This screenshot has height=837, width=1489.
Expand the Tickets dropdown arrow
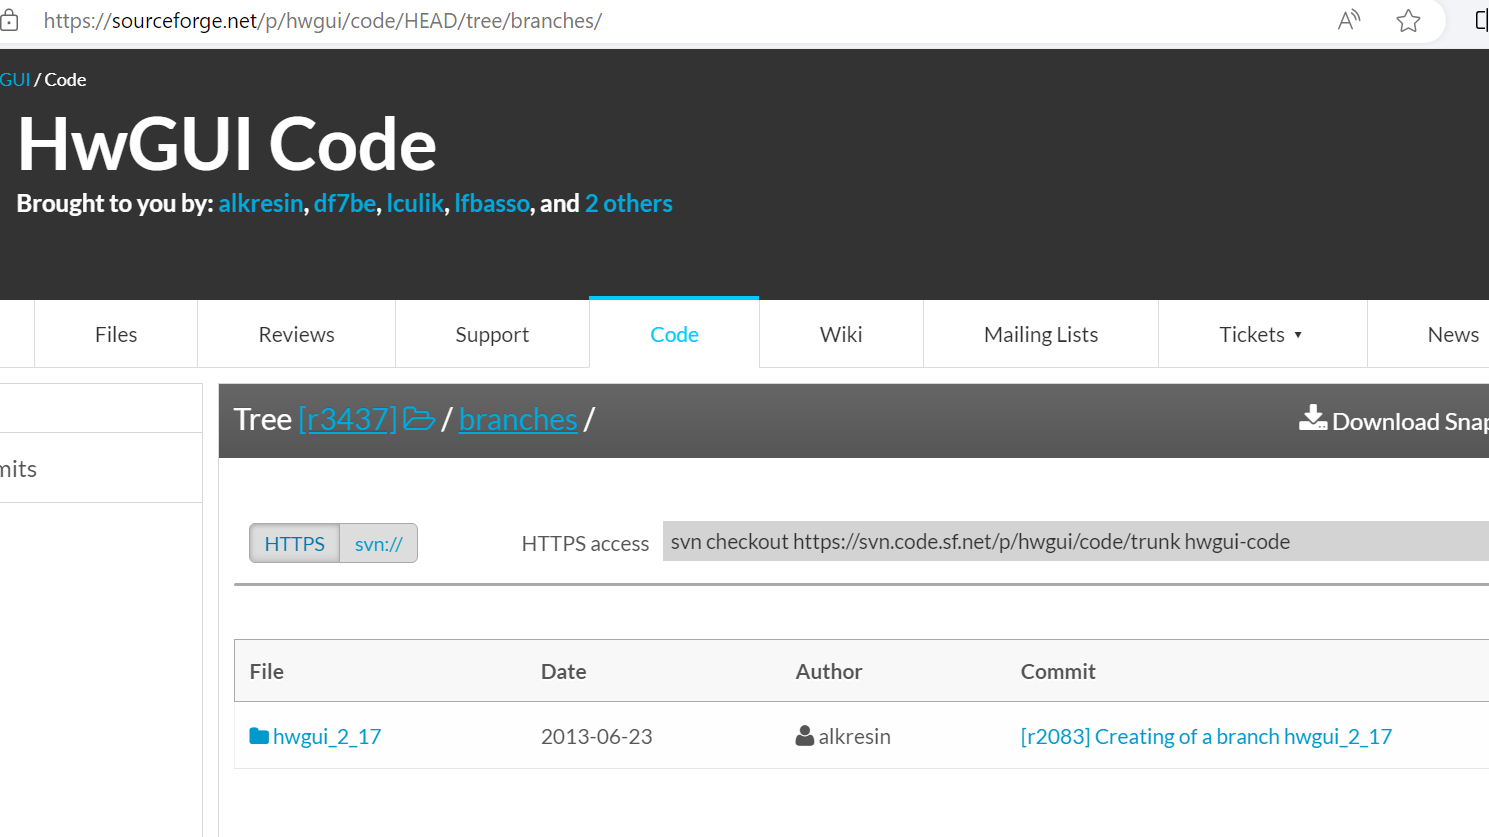1298,335
